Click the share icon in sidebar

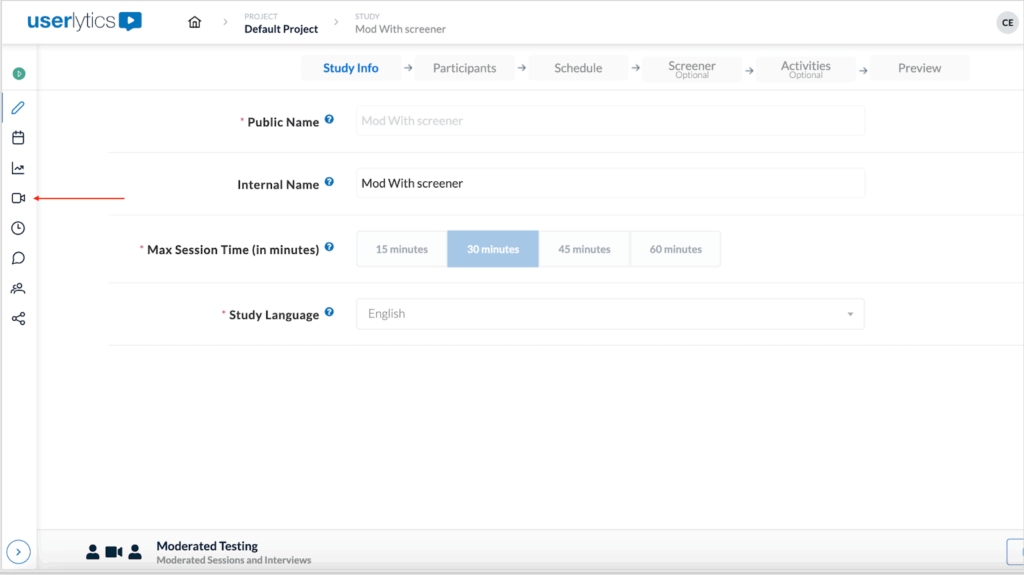pyautogui.click(x=18, y=319)
